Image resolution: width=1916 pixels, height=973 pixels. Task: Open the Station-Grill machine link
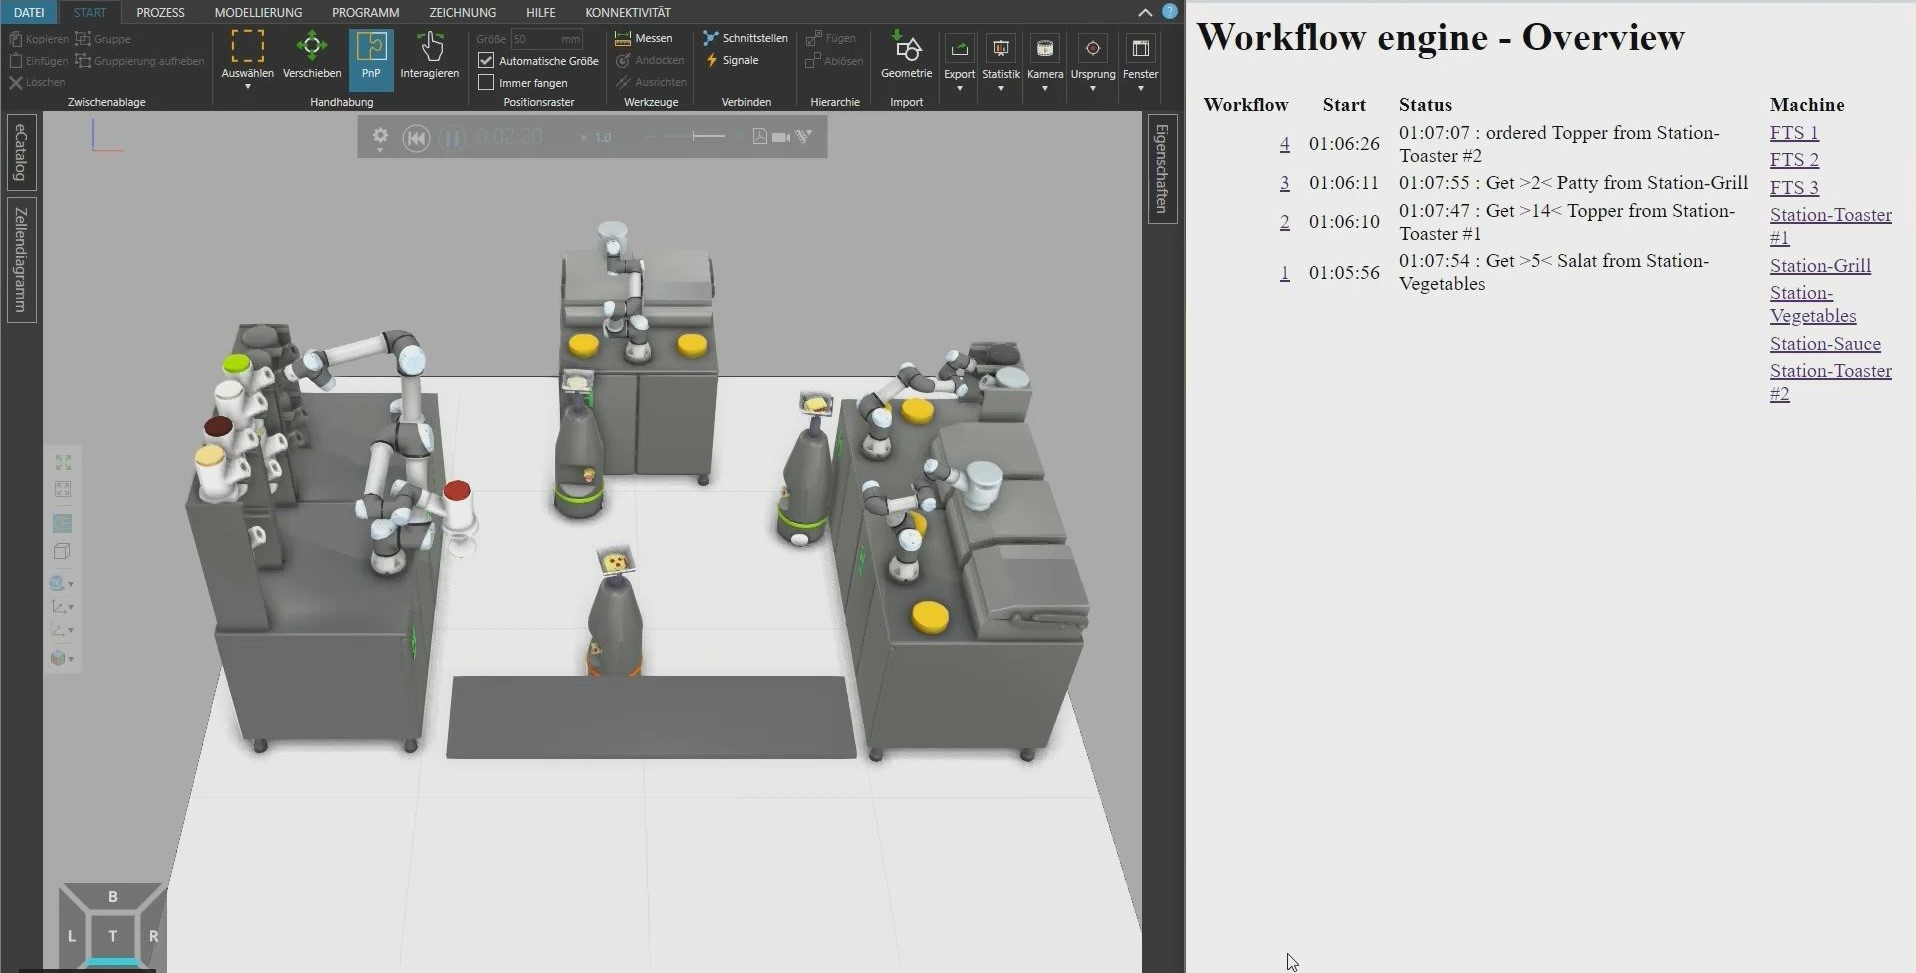pyautogui.click(x=1819, y=266)
